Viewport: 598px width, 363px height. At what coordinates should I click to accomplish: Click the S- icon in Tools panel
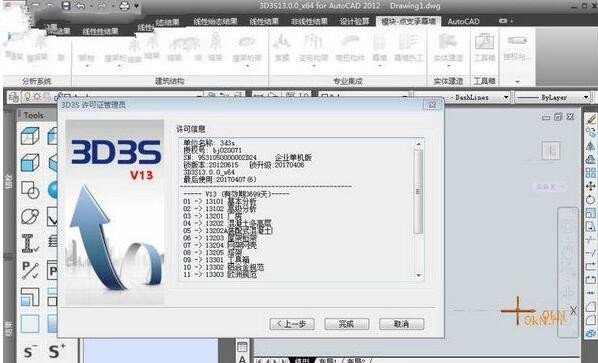pyautogui.click(x=30, y=351)
